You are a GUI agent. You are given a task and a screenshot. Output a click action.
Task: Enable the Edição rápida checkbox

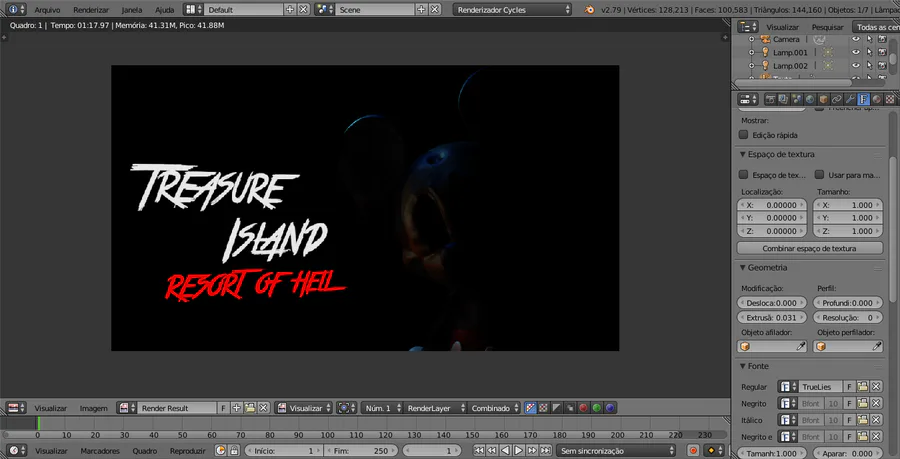click(743, 135)
